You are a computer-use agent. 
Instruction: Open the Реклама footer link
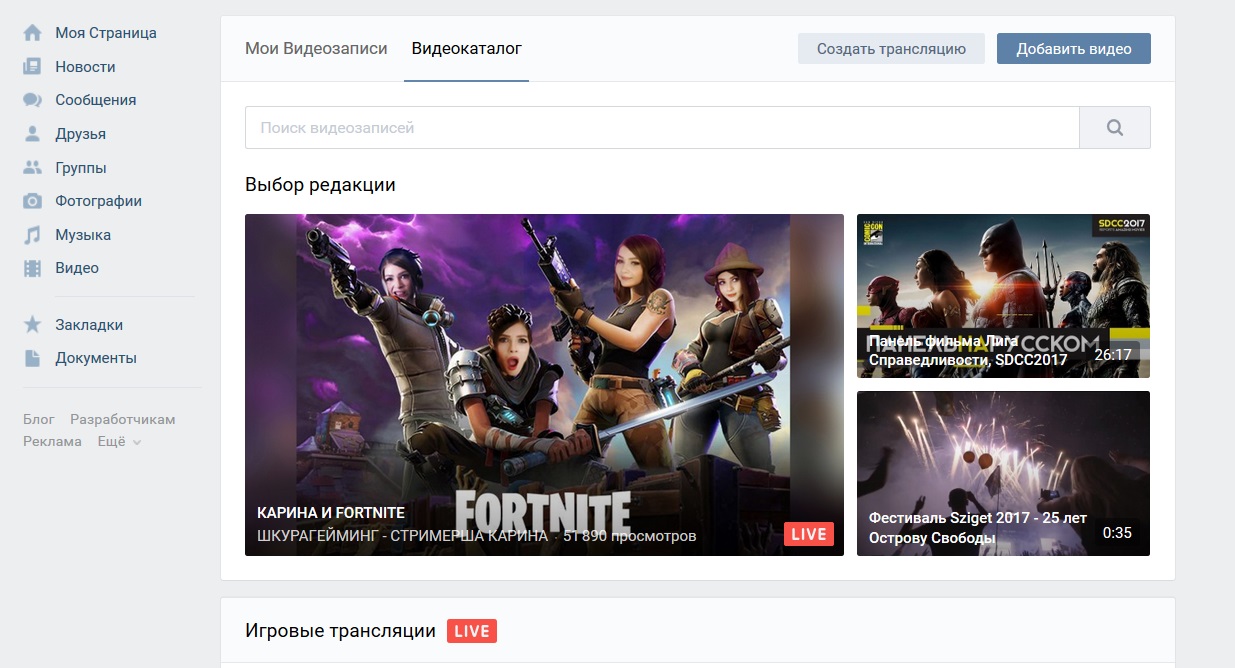(52, 441)
